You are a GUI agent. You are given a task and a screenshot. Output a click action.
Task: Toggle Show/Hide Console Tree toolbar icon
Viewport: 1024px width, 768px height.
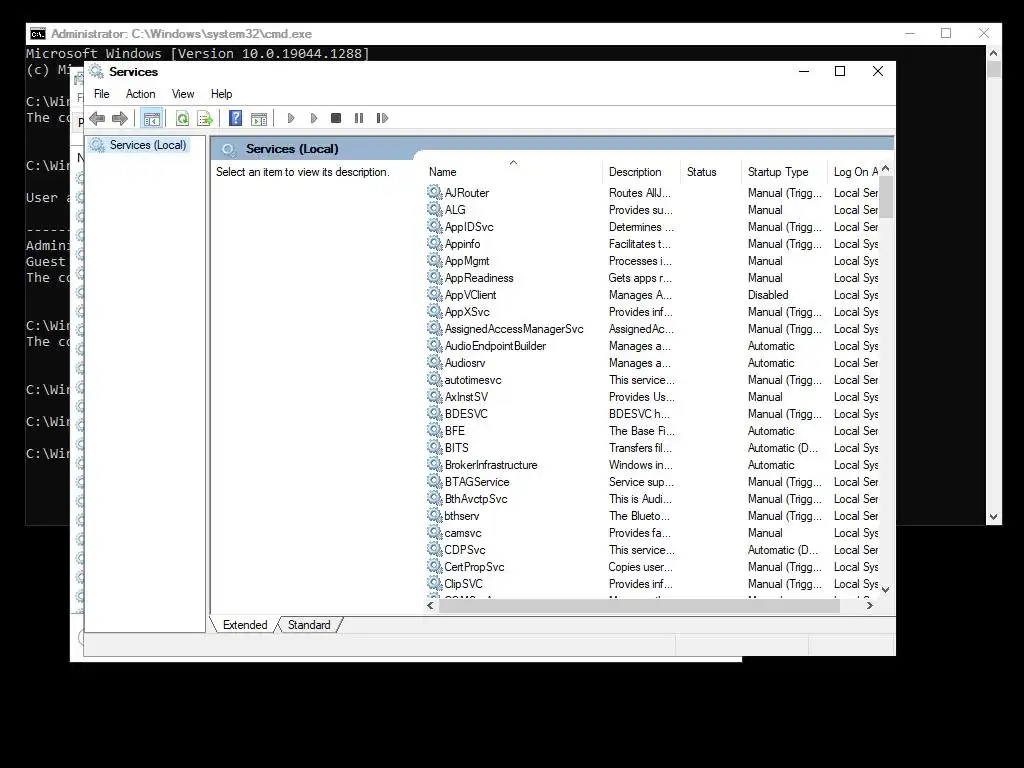coord(152,118)
